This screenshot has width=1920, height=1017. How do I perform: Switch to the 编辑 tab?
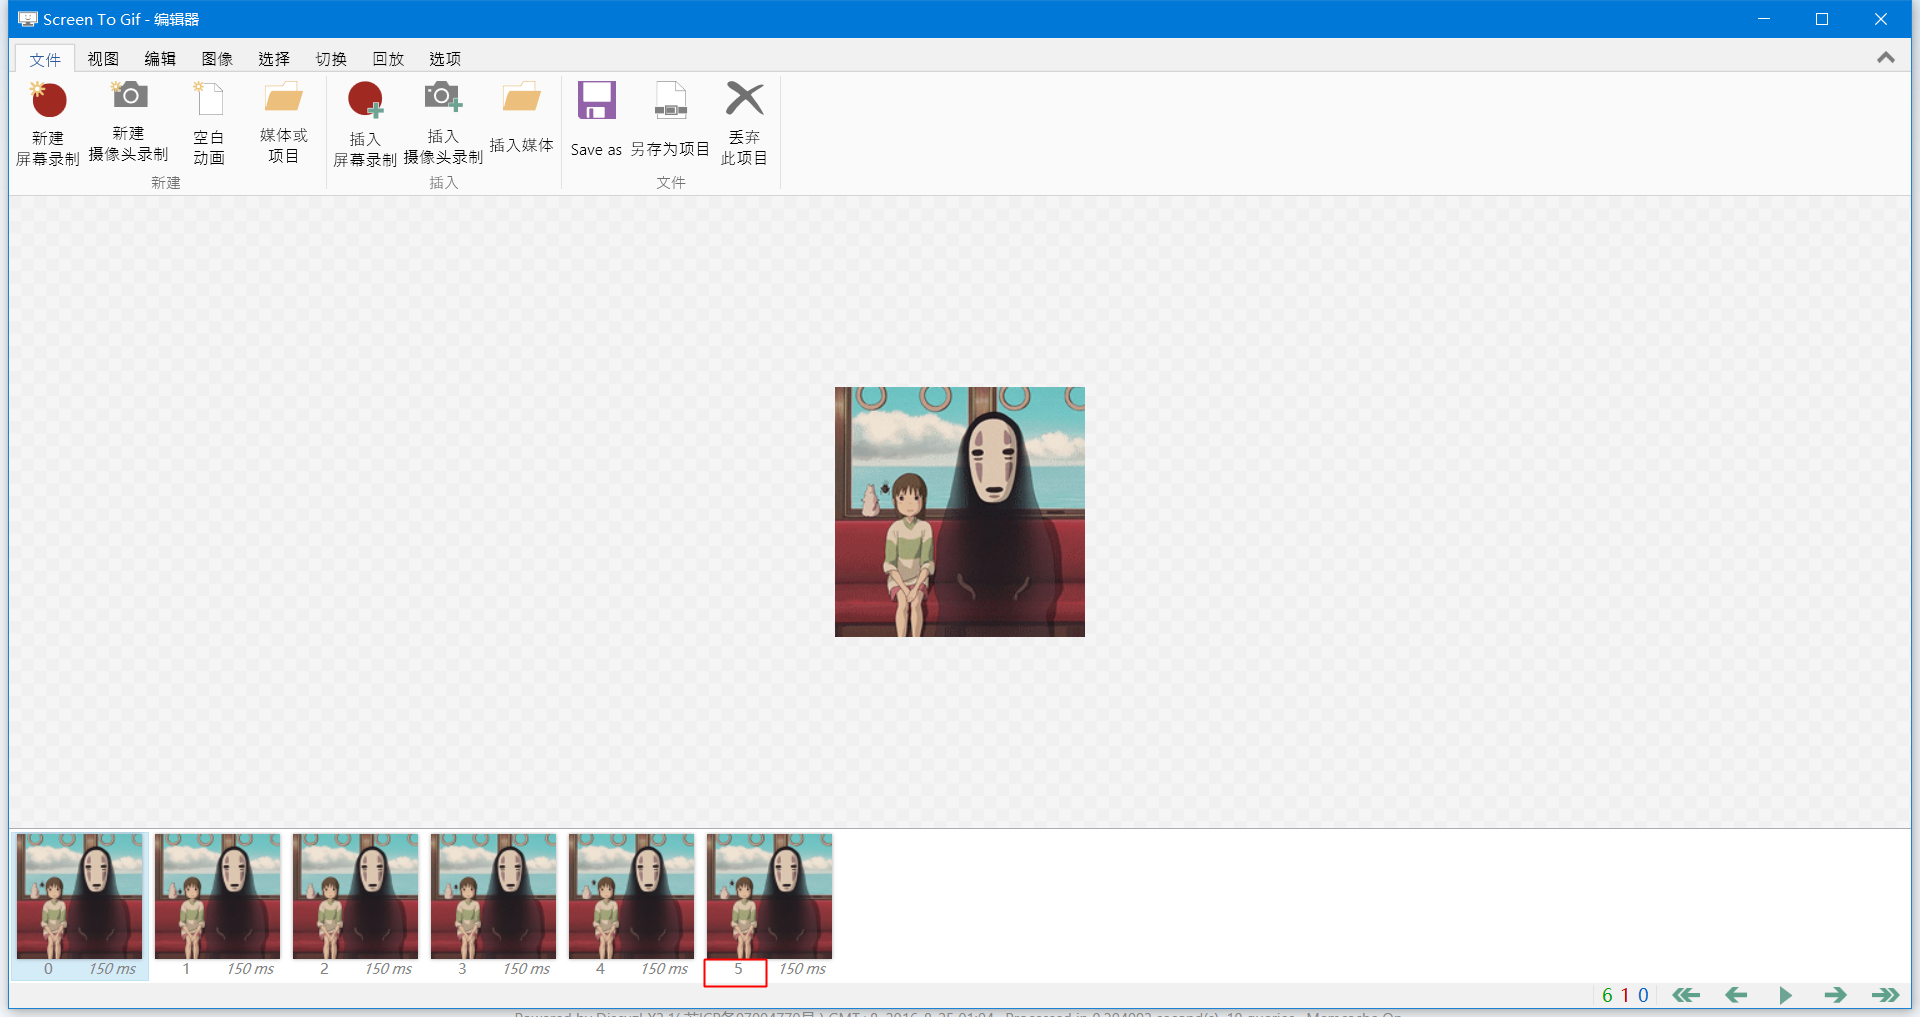coord(160,59)
